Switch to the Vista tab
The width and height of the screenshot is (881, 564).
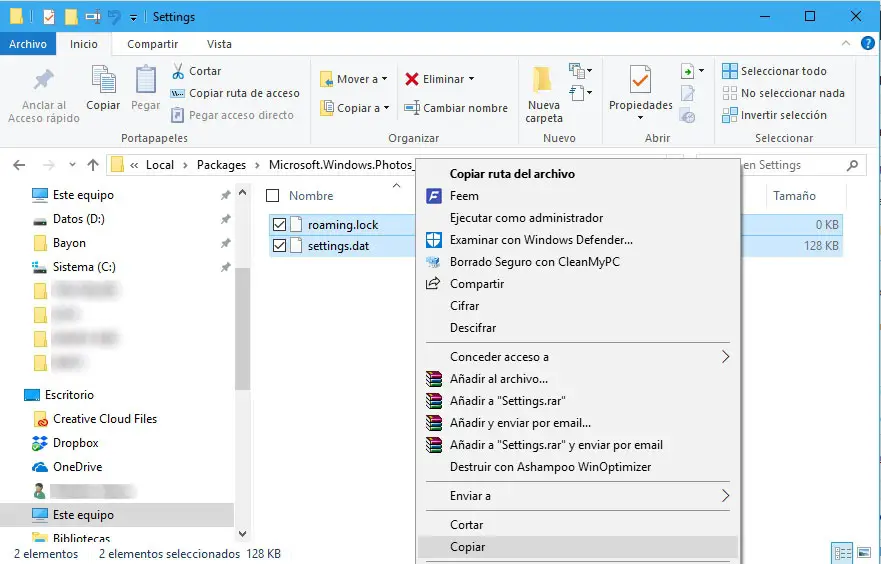219,44
